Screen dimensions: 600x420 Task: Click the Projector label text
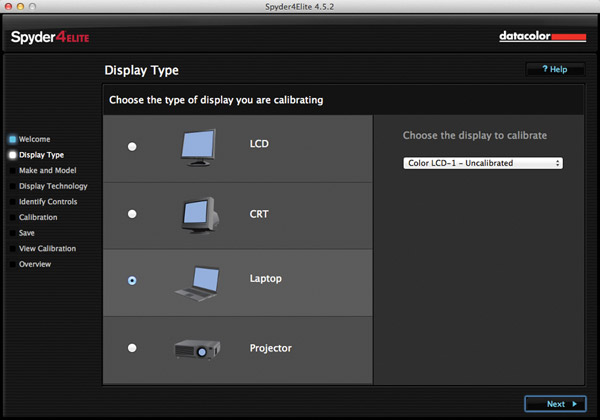[271, 348]
